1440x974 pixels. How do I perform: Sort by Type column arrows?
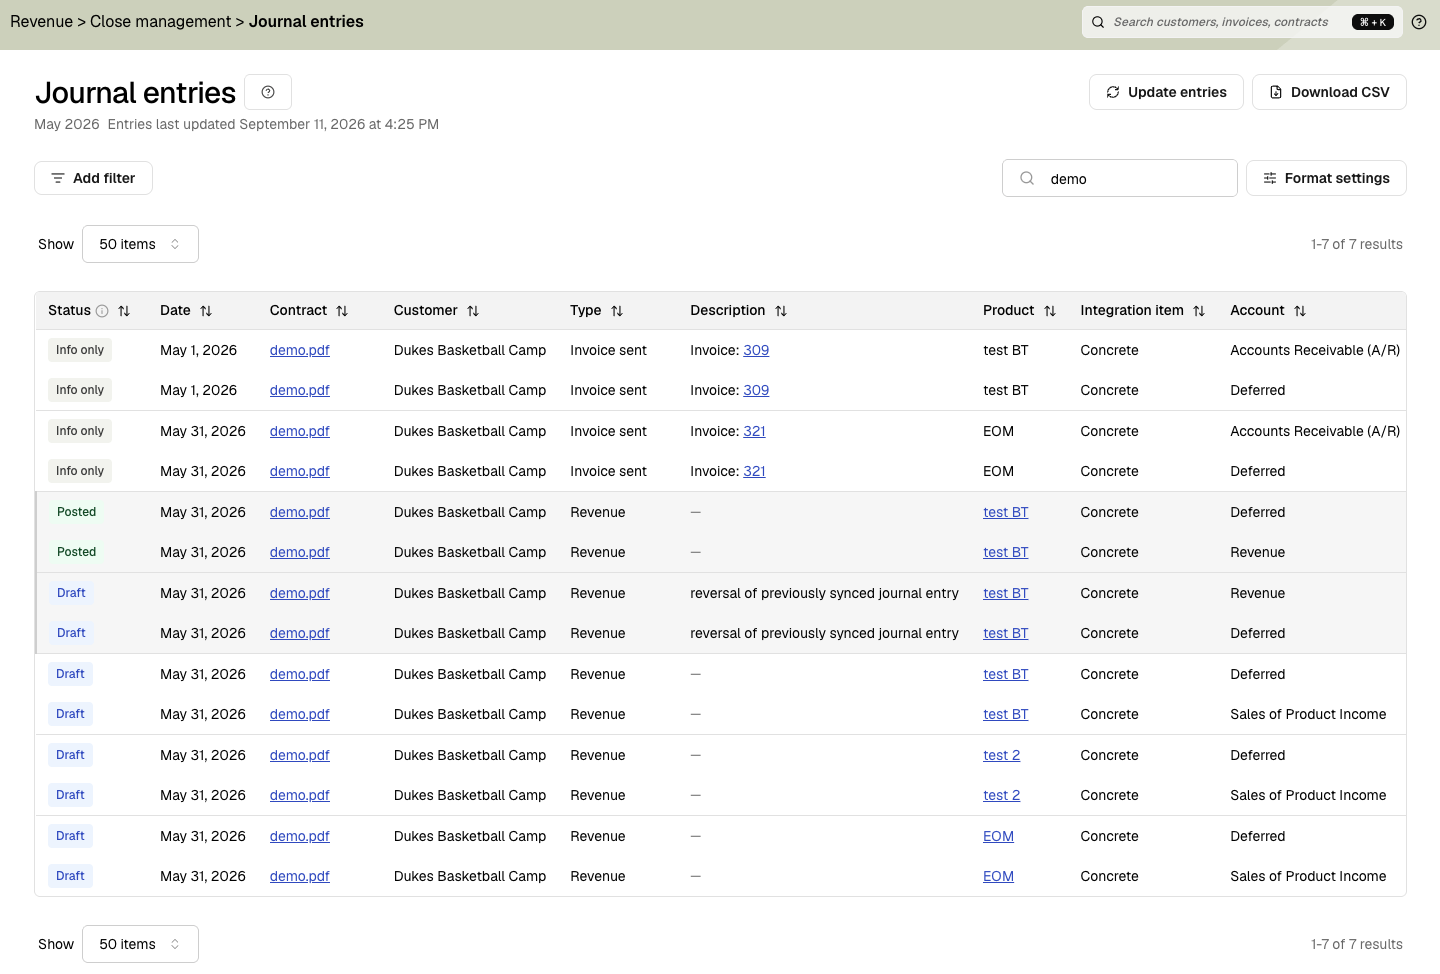pos(617,311)
